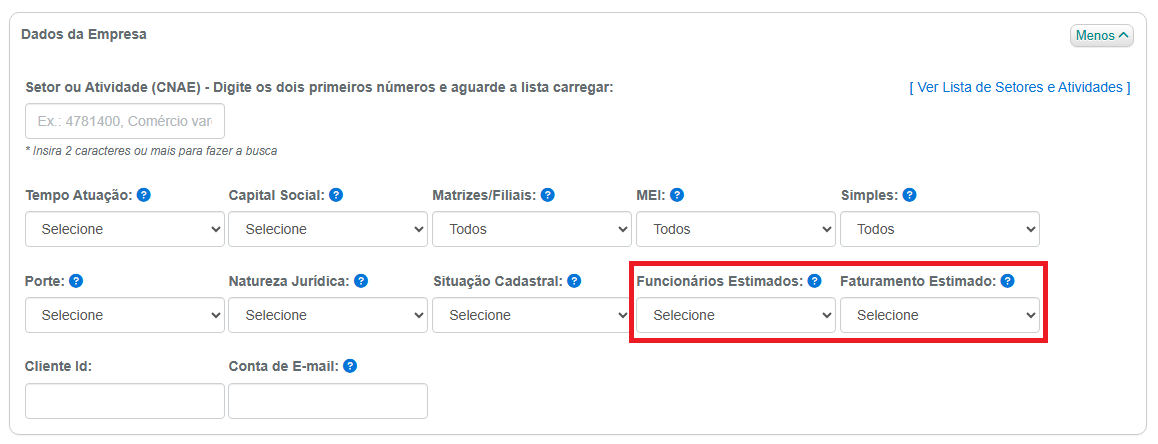Collapse the panel with Menos button
This screenshot has width=1158, height=444.
(1102, 35)
